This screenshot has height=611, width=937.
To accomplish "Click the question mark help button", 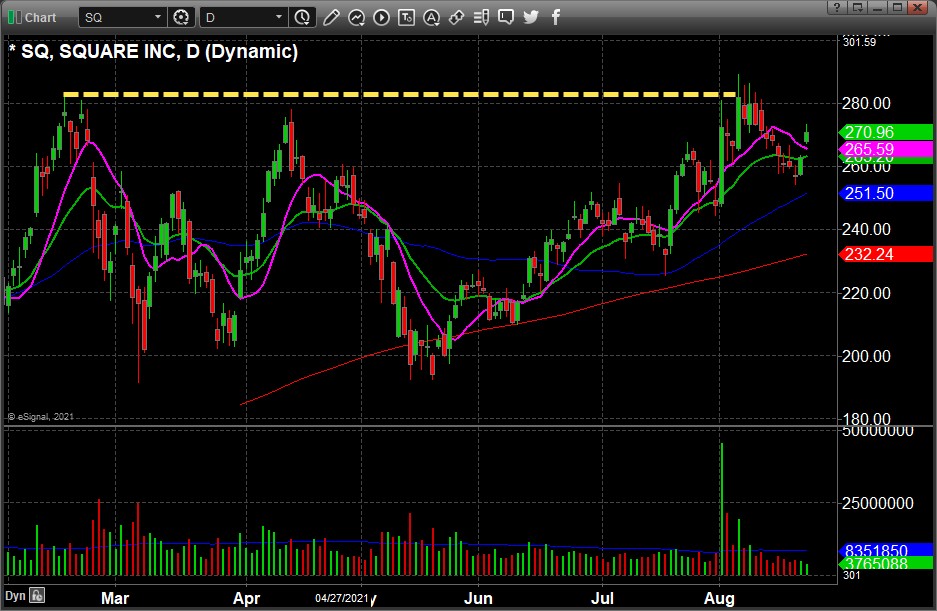I will 837,7.
